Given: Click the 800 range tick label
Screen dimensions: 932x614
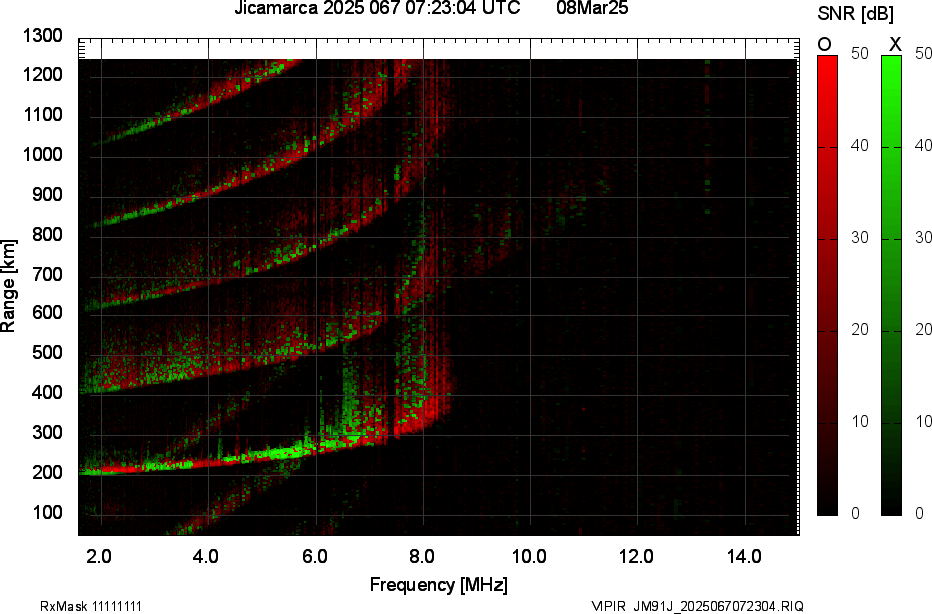Looking at the screenshot, I should (46, 234).
